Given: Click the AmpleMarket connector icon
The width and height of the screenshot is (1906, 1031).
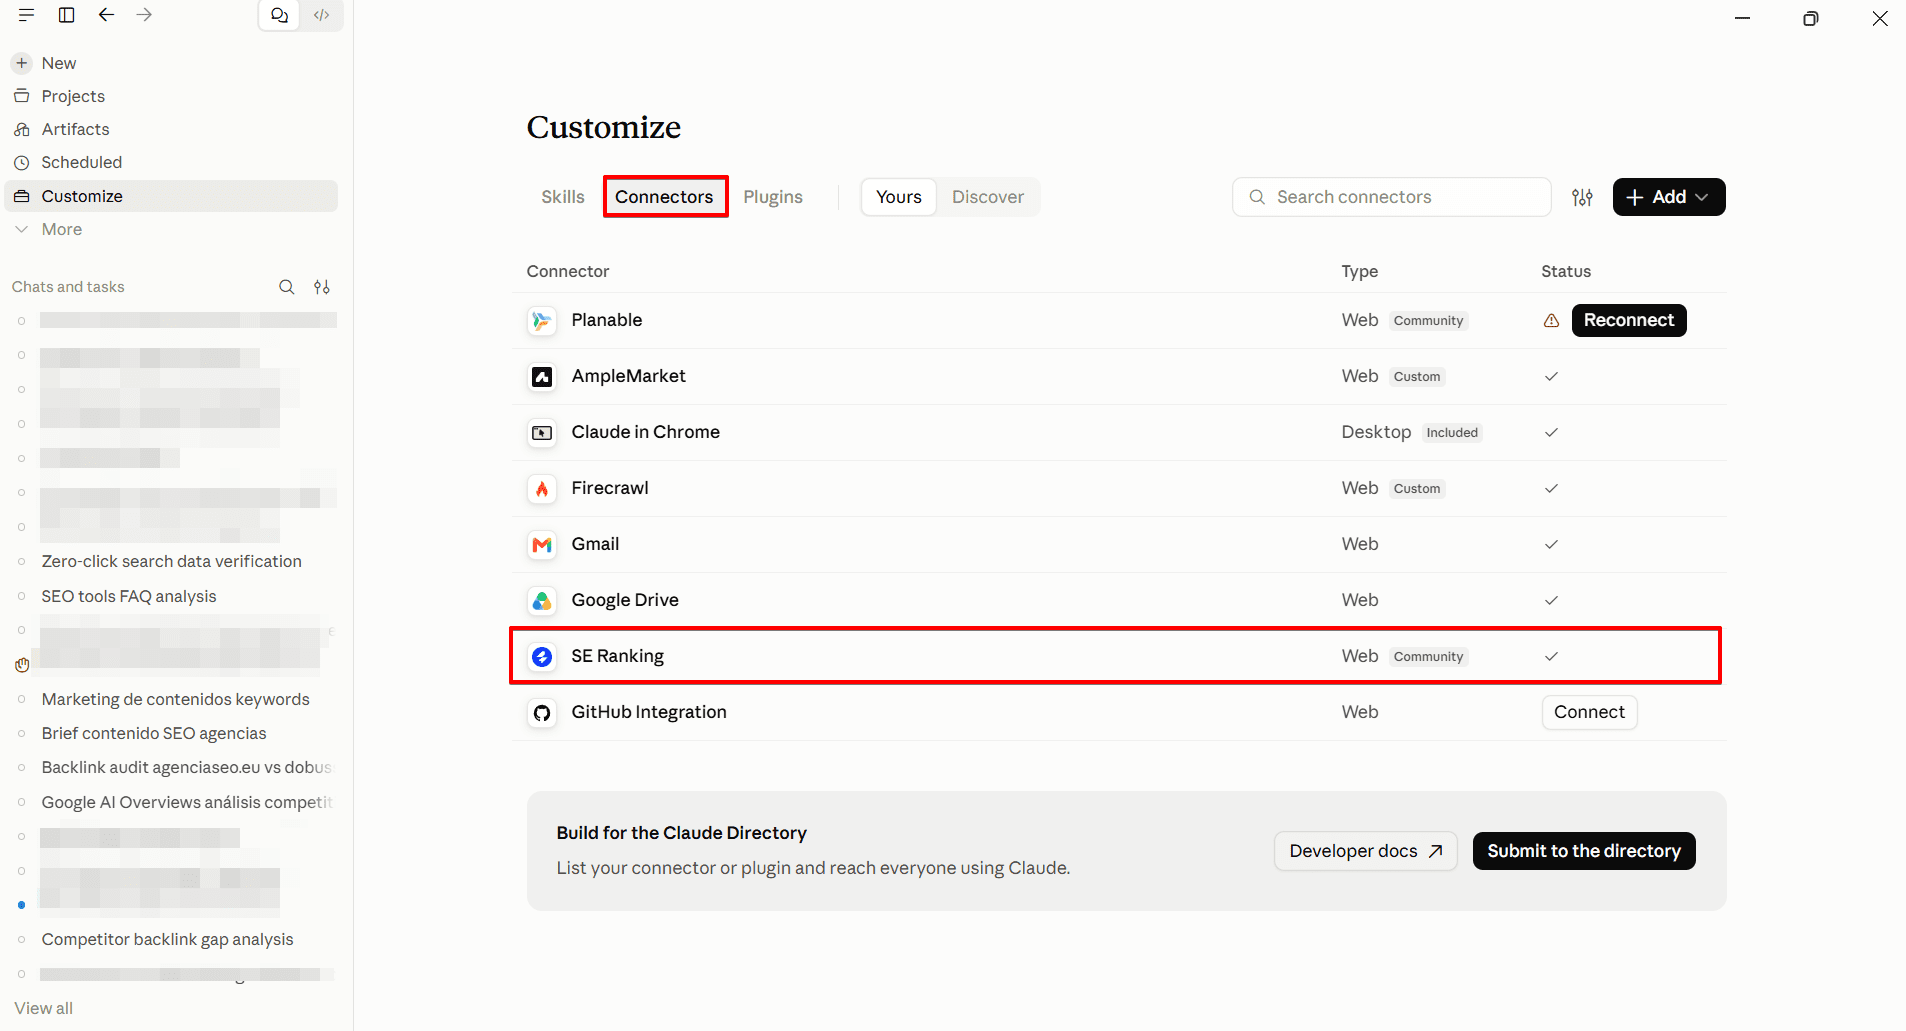Looking at the screenshot, I should click(542, 377).
